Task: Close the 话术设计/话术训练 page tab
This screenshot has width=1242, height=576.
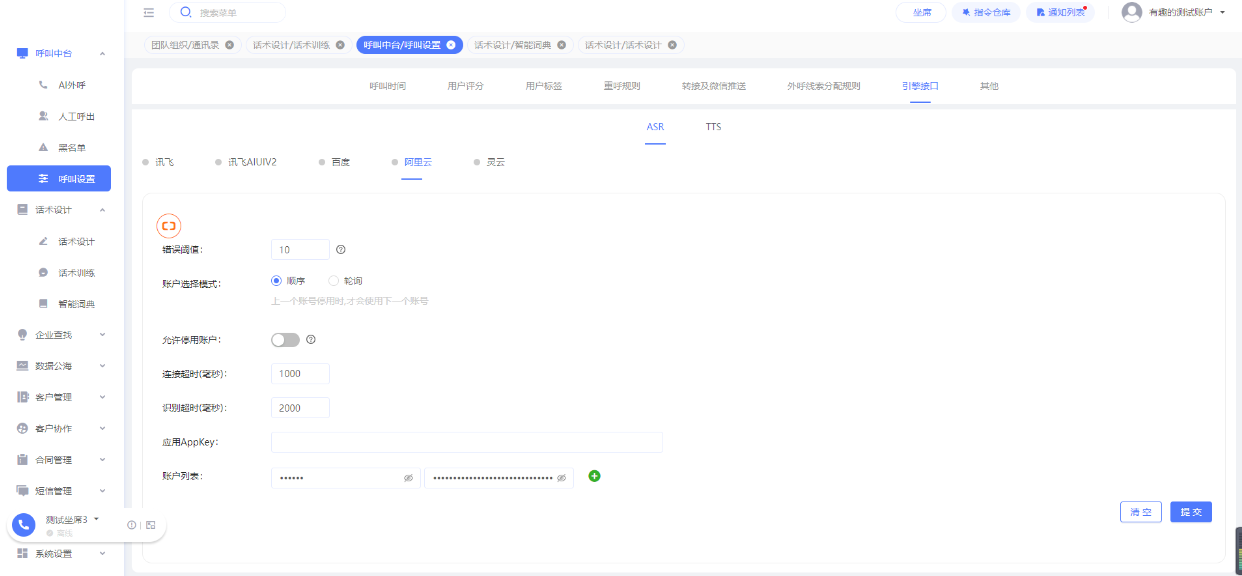Action: click(x=340, y=45)
